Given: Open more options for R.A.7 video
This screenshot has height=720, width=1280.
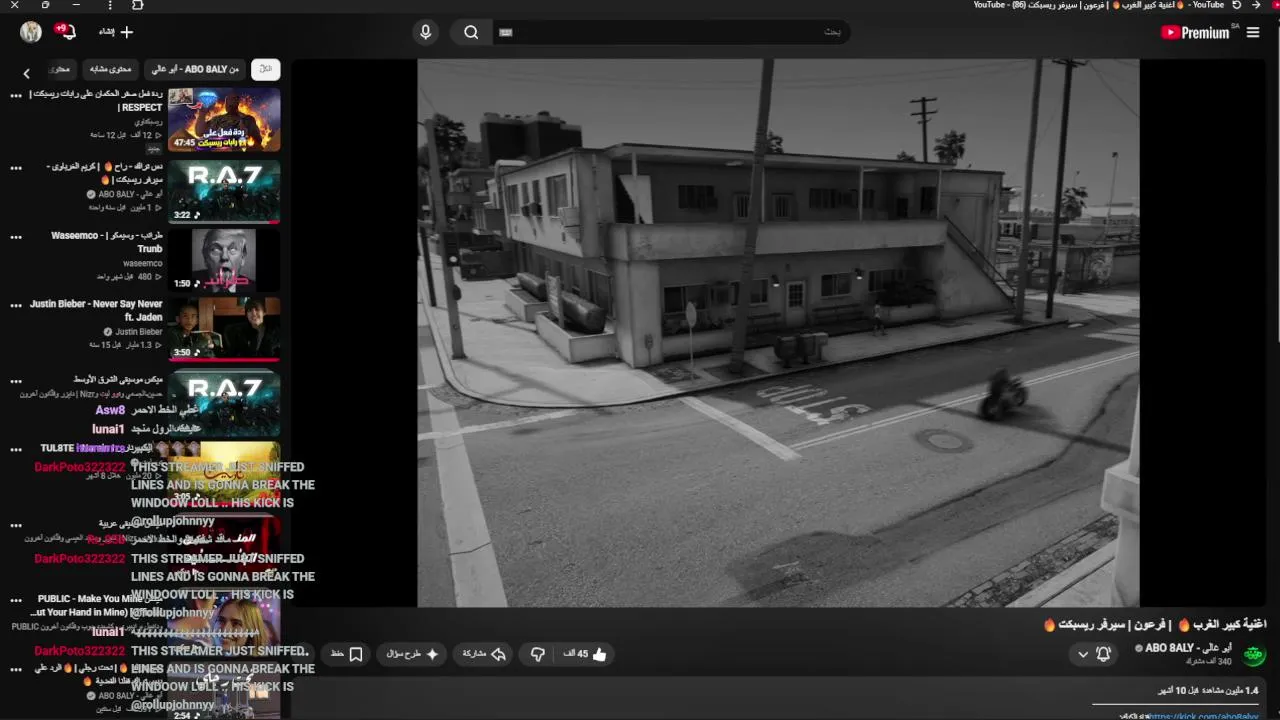Looking at the screenshot, I should click(x=16, y=168).
